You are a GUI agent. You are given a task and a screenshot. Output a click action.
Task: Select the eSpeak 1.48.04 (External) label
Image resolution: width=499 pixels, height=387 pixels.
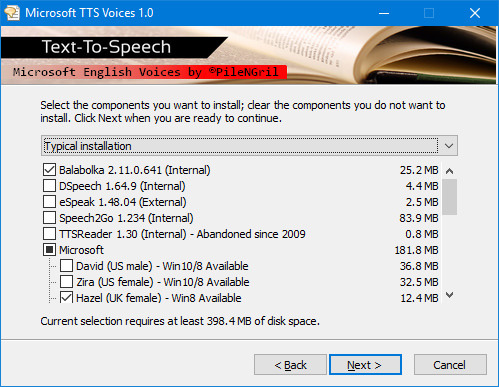123,202
